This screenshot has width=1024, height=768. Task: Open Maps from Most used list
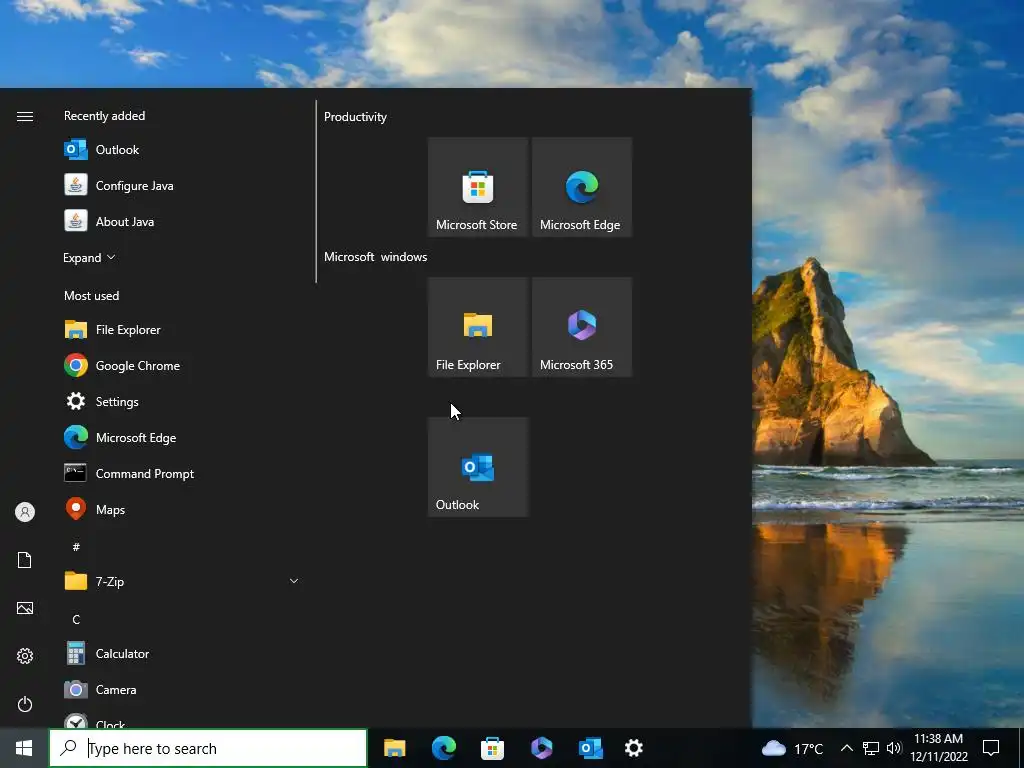pyautogui.click(x=180, y=509)
